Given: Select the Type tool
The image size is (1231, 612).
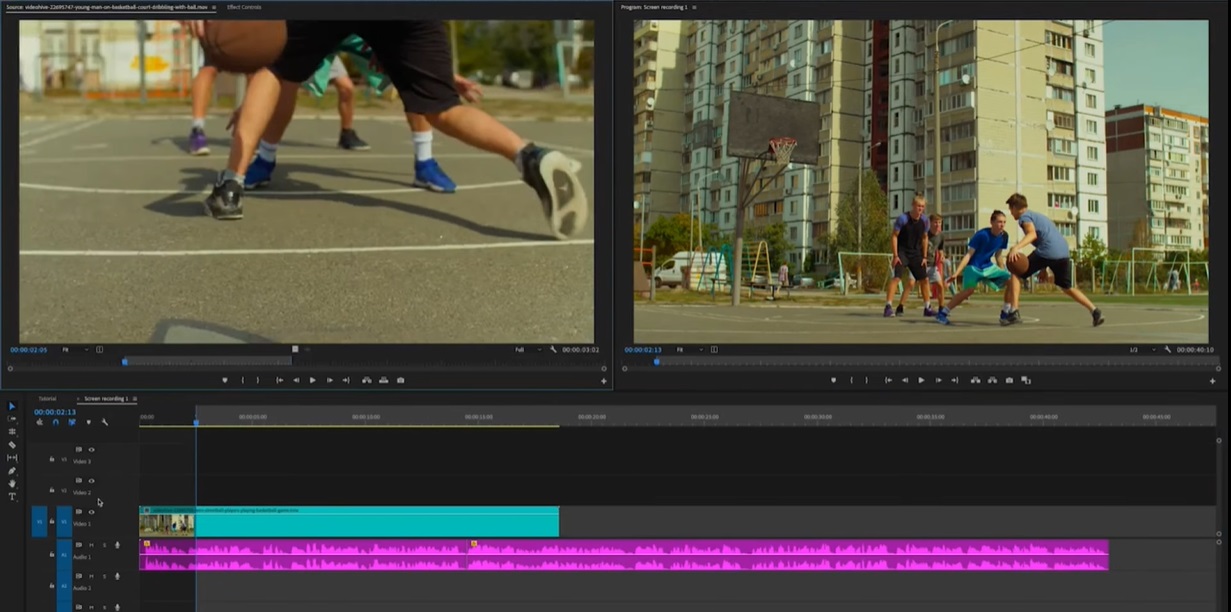Looking at the screenshot, I should point(12,497).
